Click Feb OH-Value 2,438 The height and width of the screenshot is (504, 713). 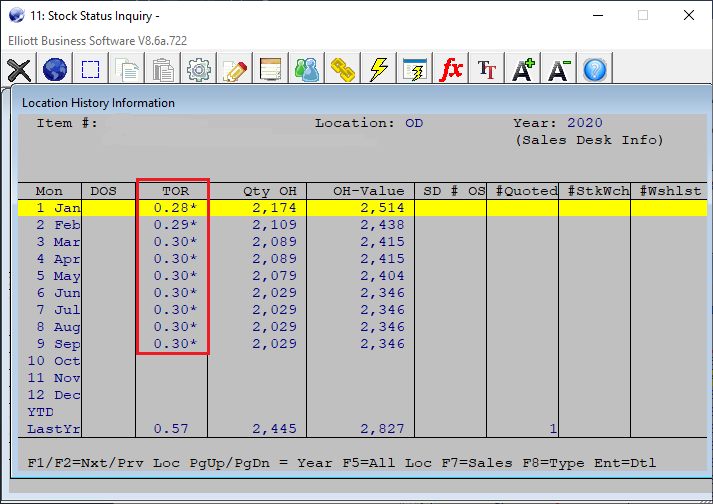click(382, 225)
